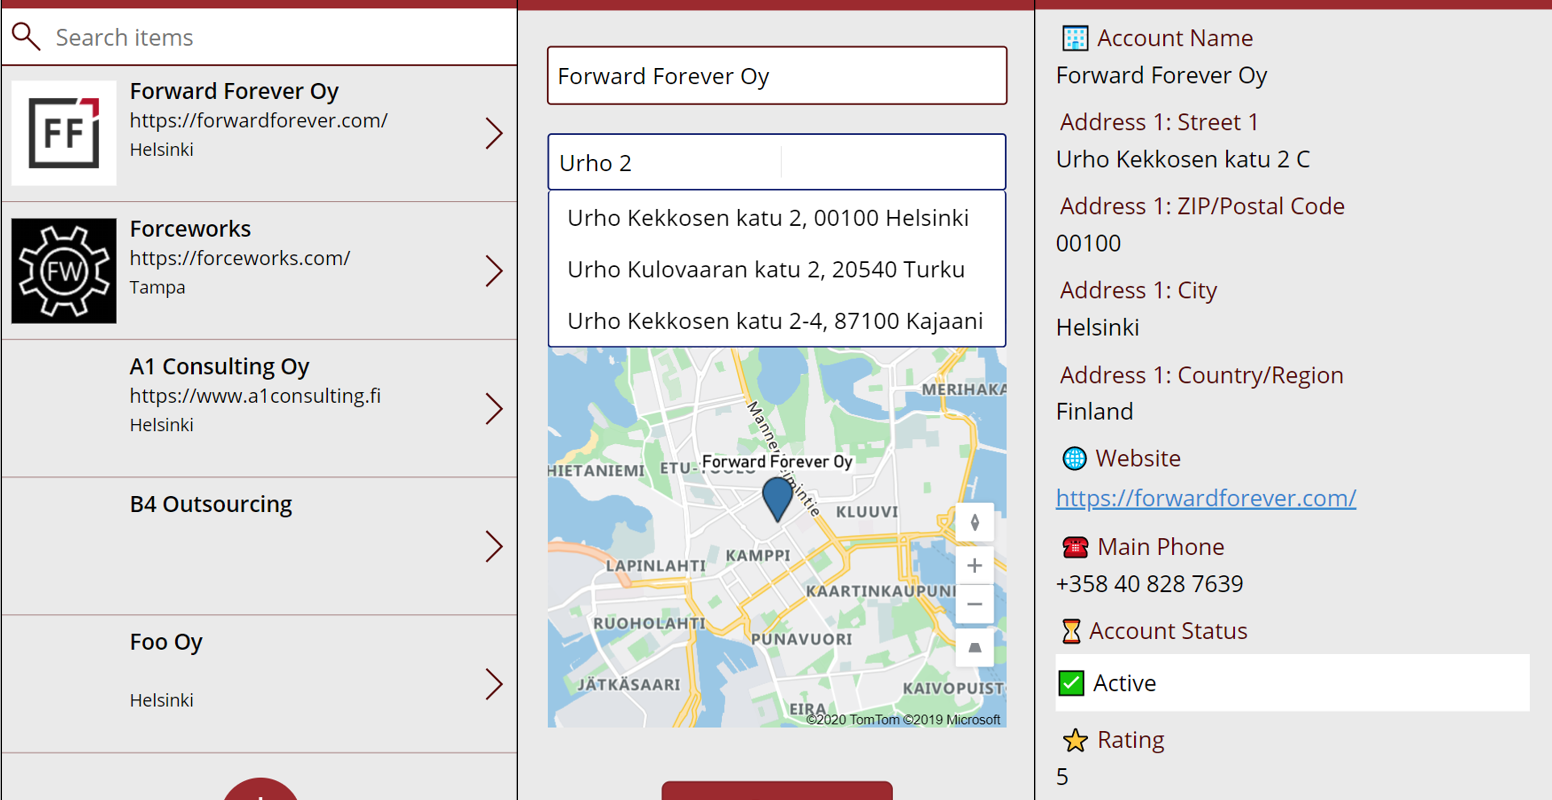
Task: Click Helsinki value under Address 1: City
Action: pyautogui.click(x=1098, y=328)
